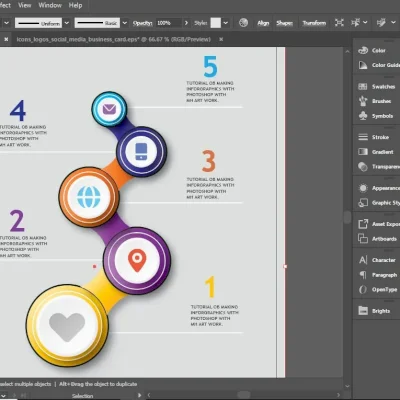Expand the Uniform stroke profile dropdown

67,23
